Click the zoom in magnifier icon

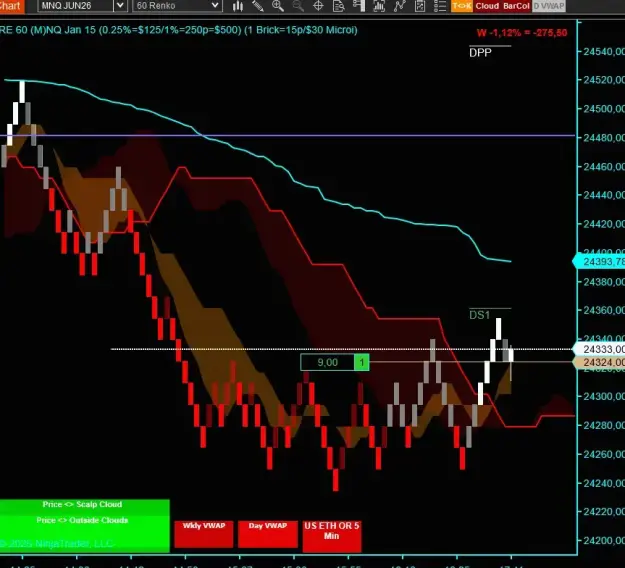[x=278, y=6]
